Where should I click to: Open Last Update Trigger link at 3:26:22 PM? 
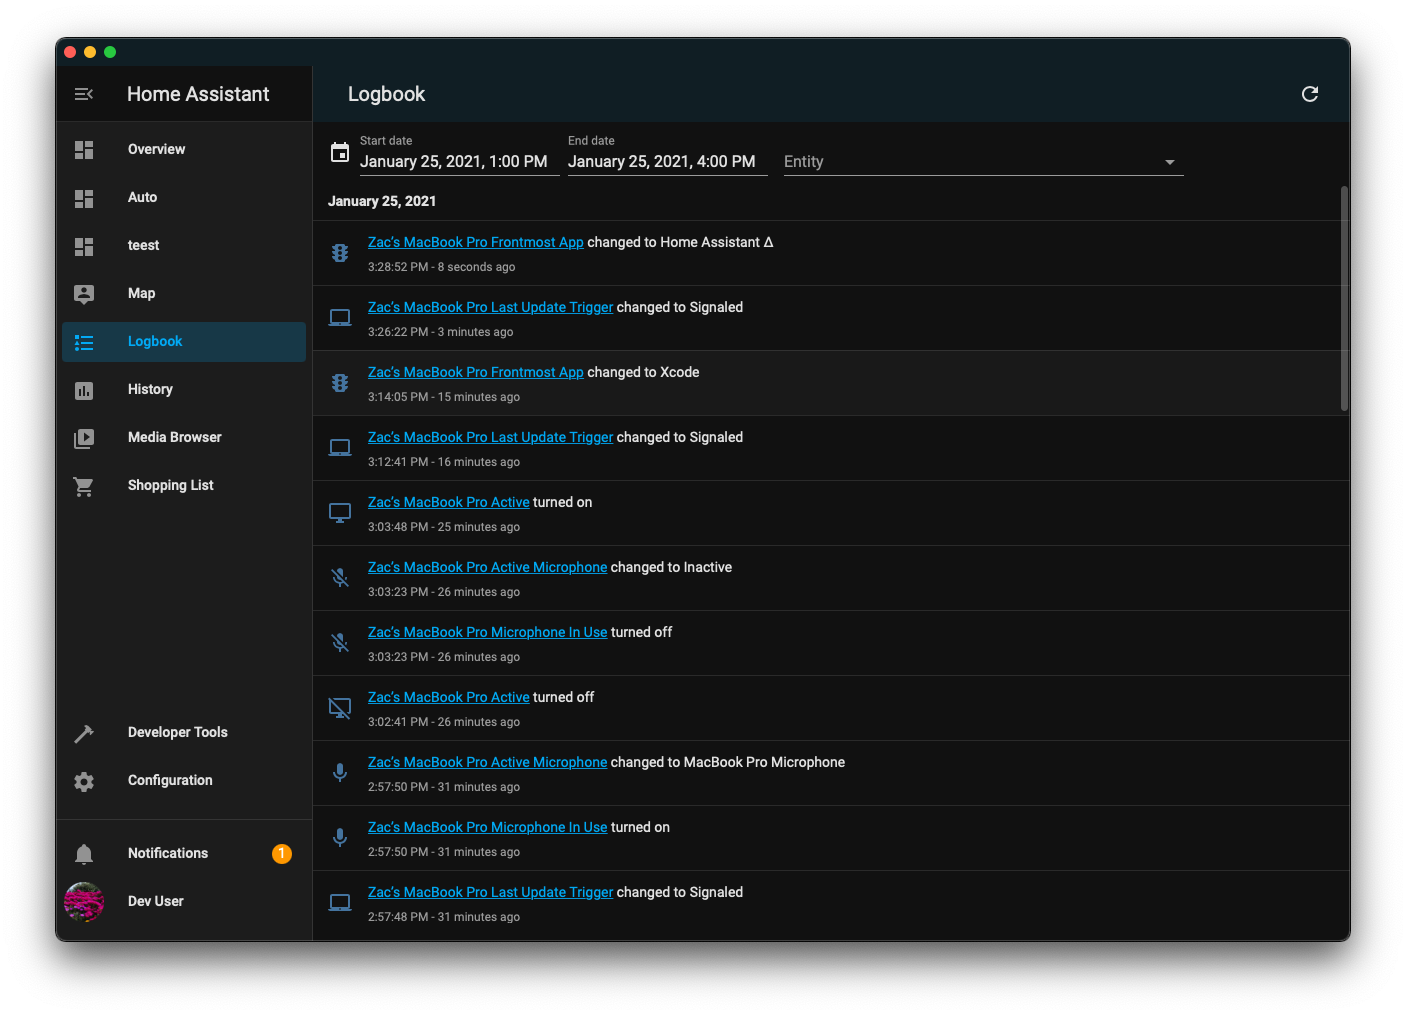pos(490,307)
